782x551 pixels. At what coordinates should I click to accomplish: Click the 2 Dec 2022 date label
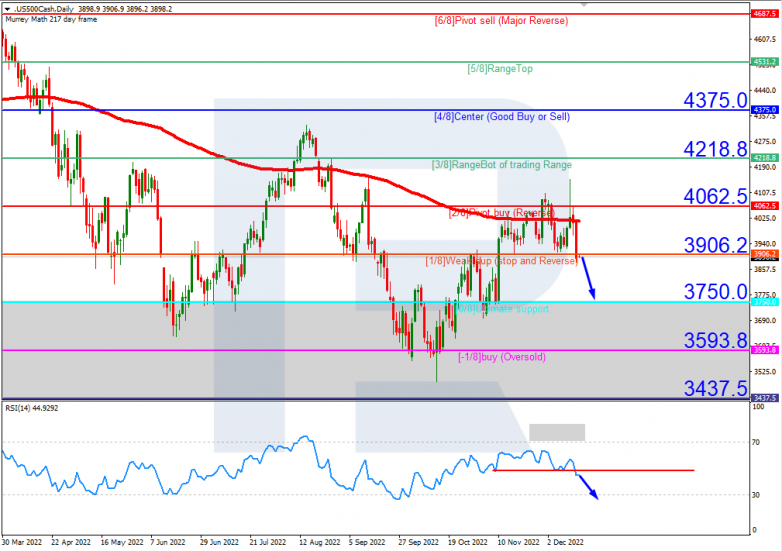565,542
